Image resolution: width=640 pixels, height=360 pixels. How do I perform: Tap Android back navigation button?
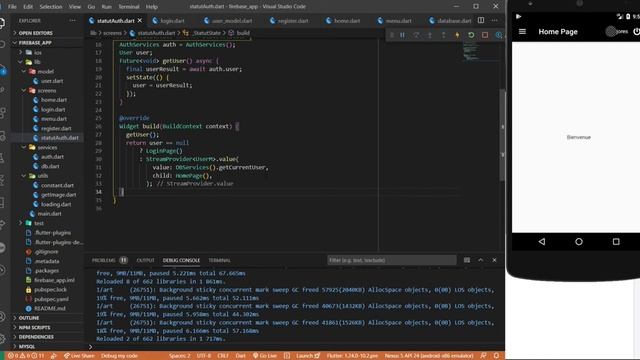coord(542,242)
